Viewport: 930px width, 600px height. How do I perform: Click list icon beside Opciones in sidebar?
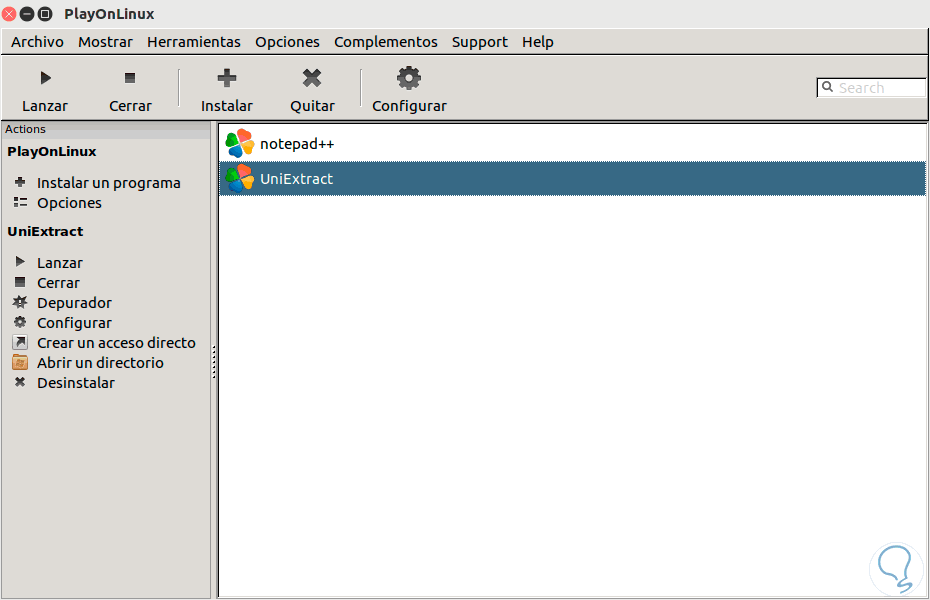point(20,202)
